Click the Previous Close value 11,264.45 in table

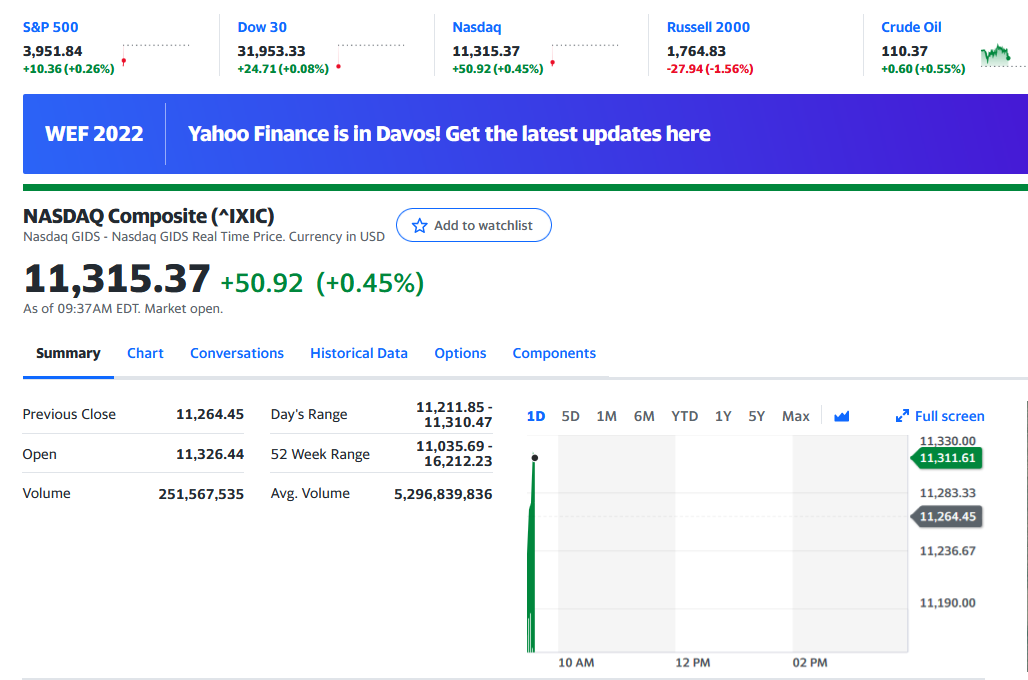click(210, 414)
